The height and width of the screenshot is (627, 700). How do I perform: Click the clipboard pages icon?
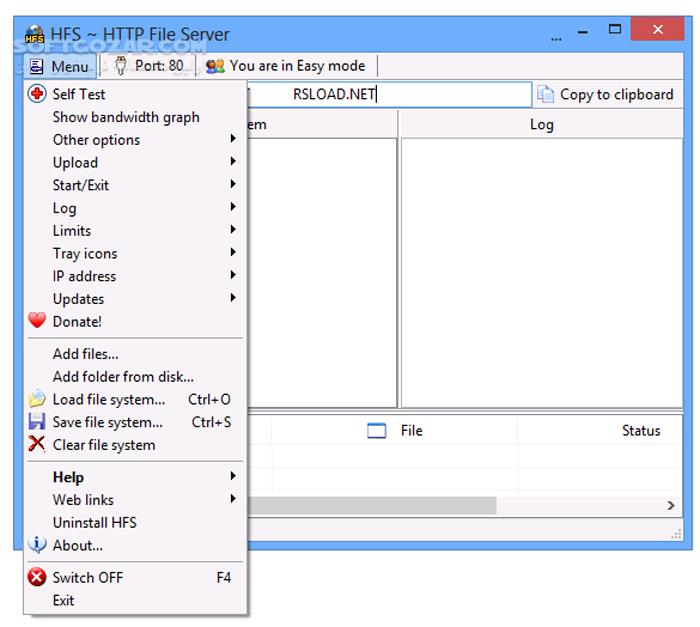point(546,94)
